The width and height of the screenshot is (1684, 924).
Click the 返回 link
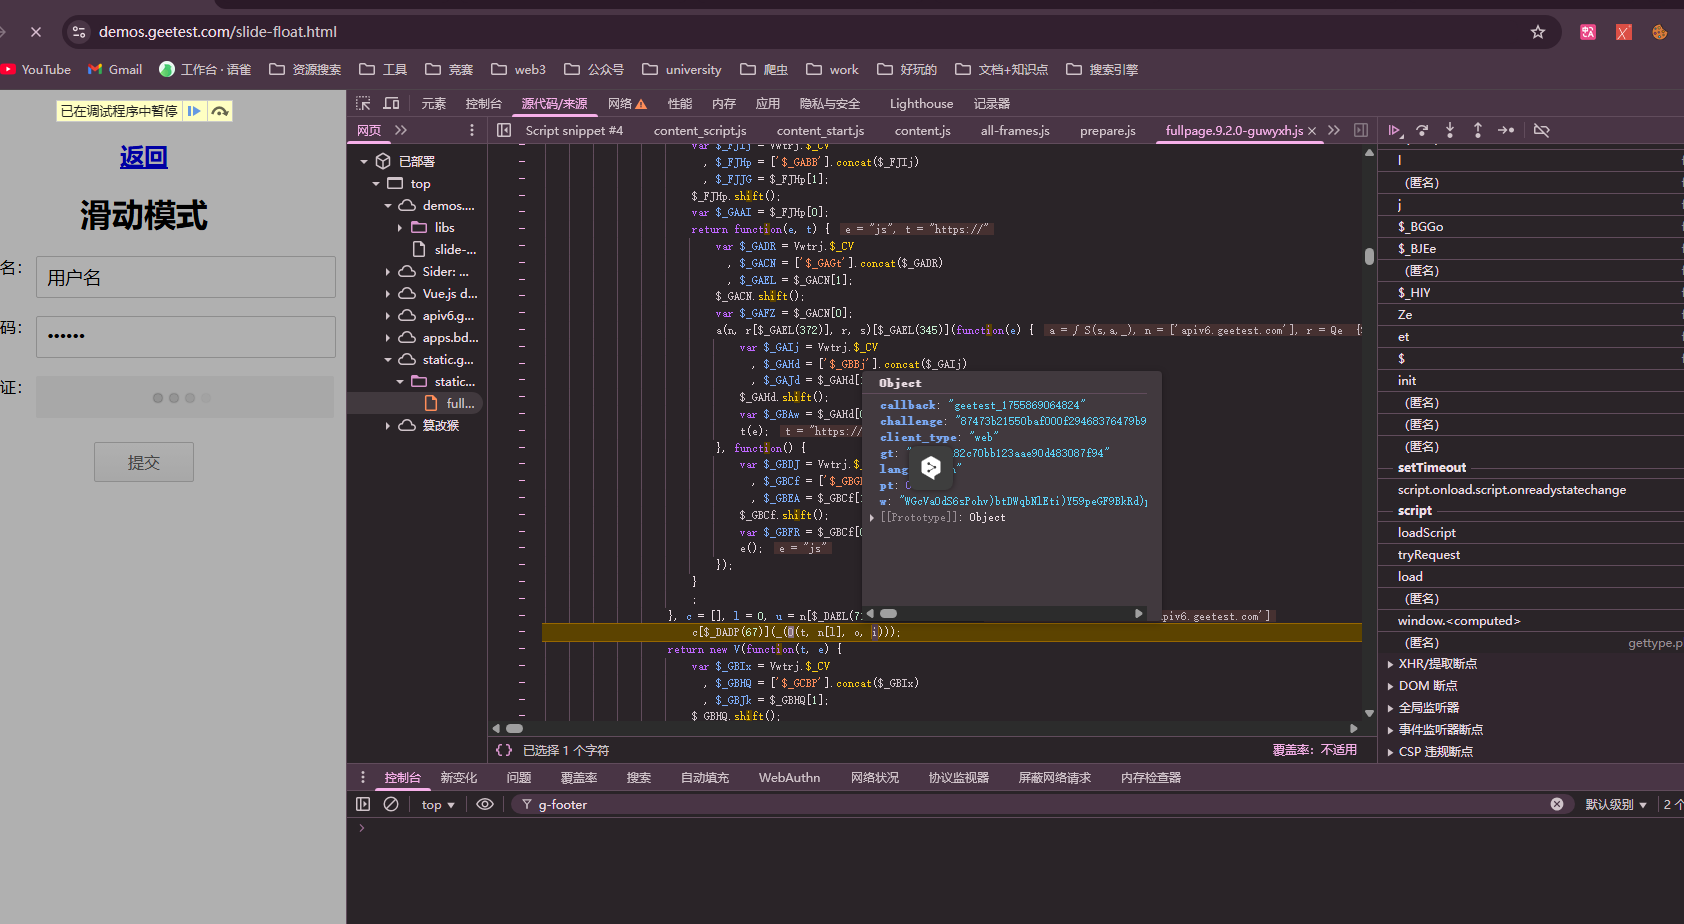tap(143, 157)
